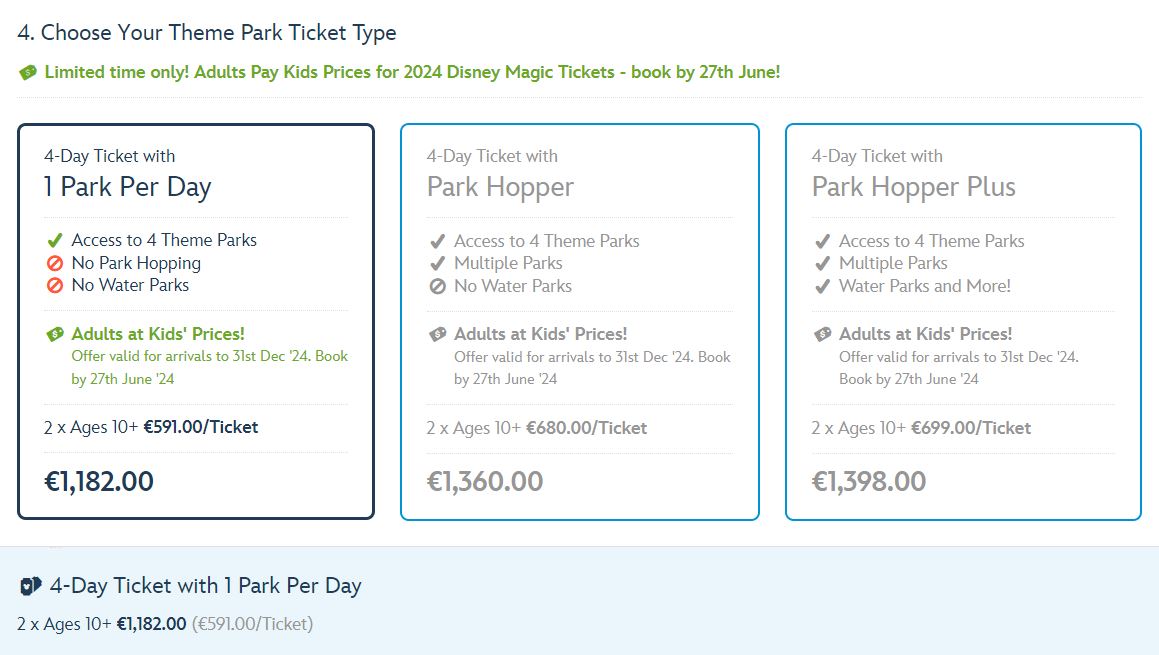This screenshot has width=1159, height=655.
Task: Click red prohibited icon beside No Water Parks in 1 Park Per Day card
Action: point(55,285)
